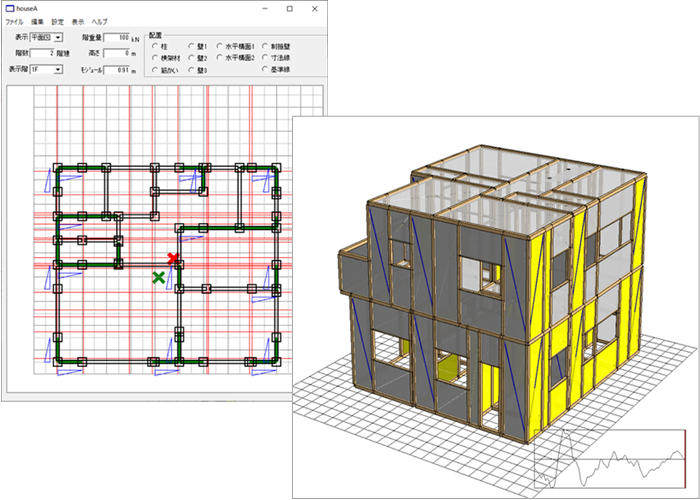Choose the 制振壁 radio option
This screenshot has height=500, width=700.
pyautogui.click(x=264, y=46)
